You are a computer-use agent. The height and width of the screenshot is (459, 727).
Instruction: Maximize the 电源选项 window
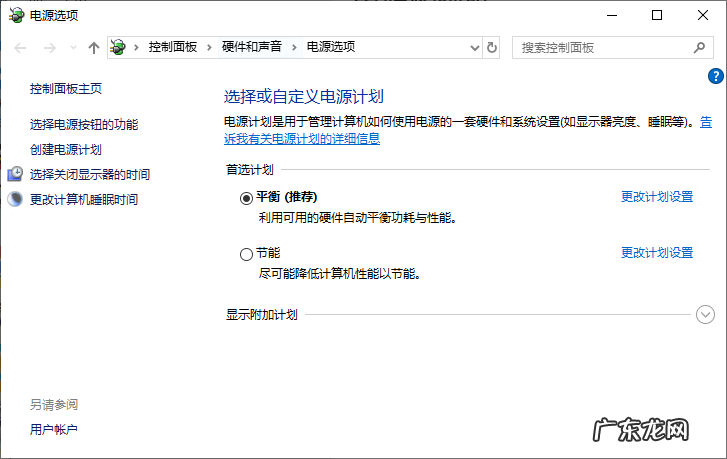coord(657,15)
